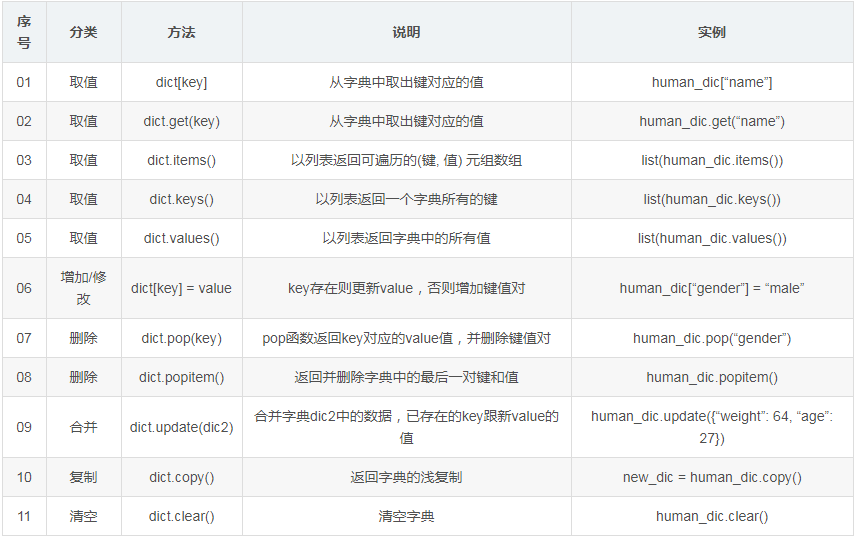This screenshot has height=540, width=856.
Task: Click description '清空字典'
Action: click(406, 517)
